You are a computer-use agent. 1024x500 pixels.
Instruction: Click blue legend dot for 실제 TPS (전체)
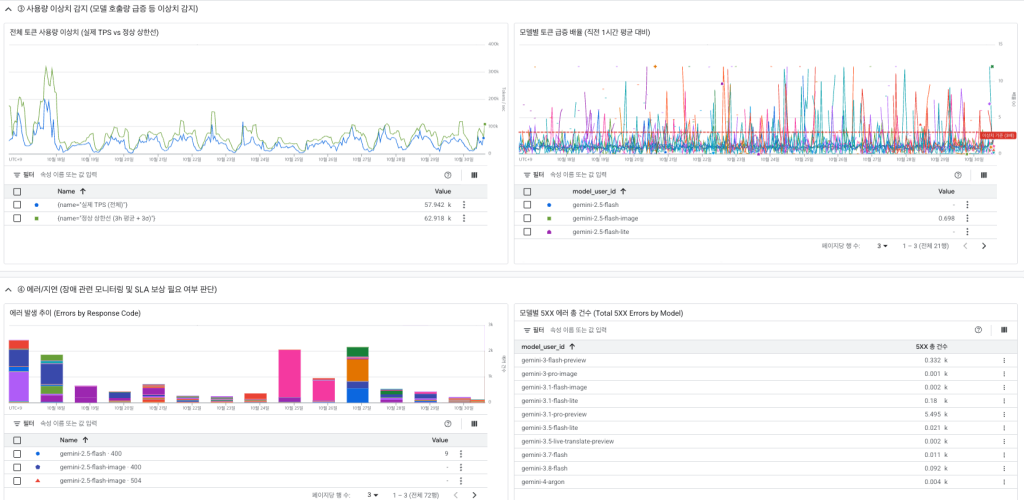tap(36, 204)
